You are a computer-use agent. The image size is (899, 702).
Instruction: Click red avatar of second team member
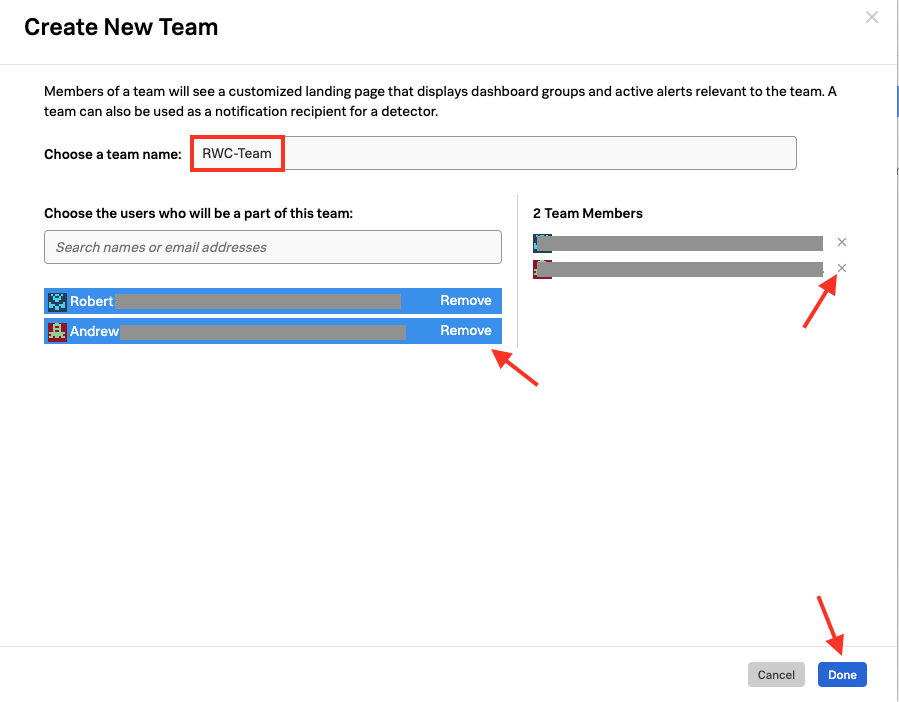point(542,269)
